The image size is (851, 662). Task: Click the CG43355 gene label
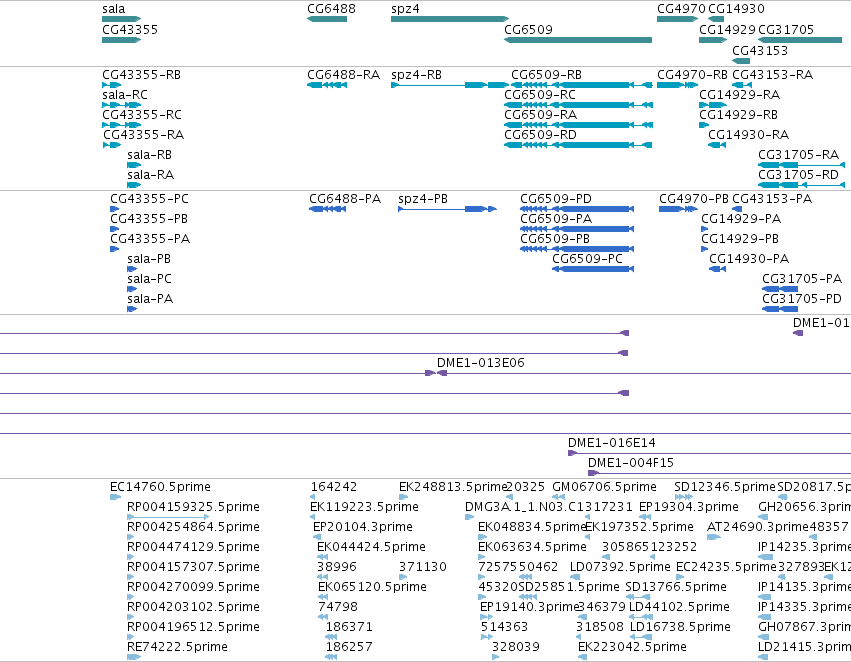130,29
